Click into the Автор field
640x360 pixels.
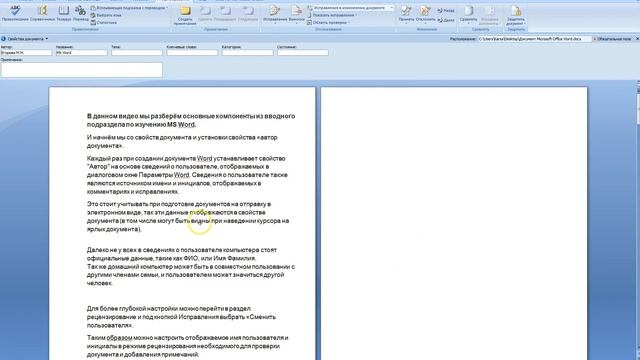tap(26, 53)
